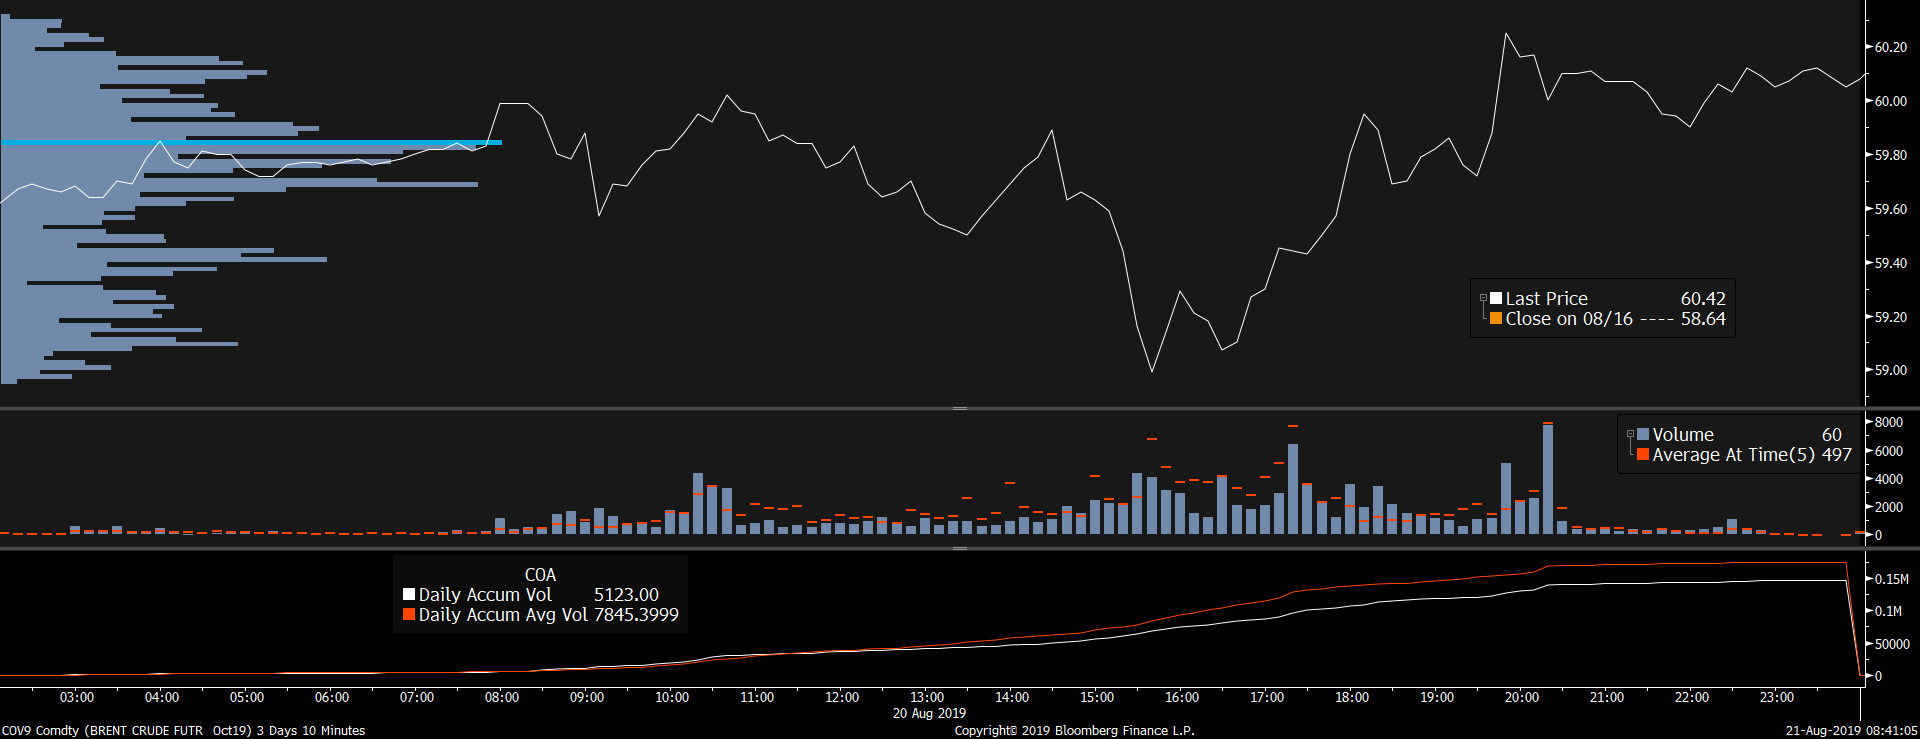Click the white Daily Accum Vol swatch
Screen dimensions: 1920x739
409,594
